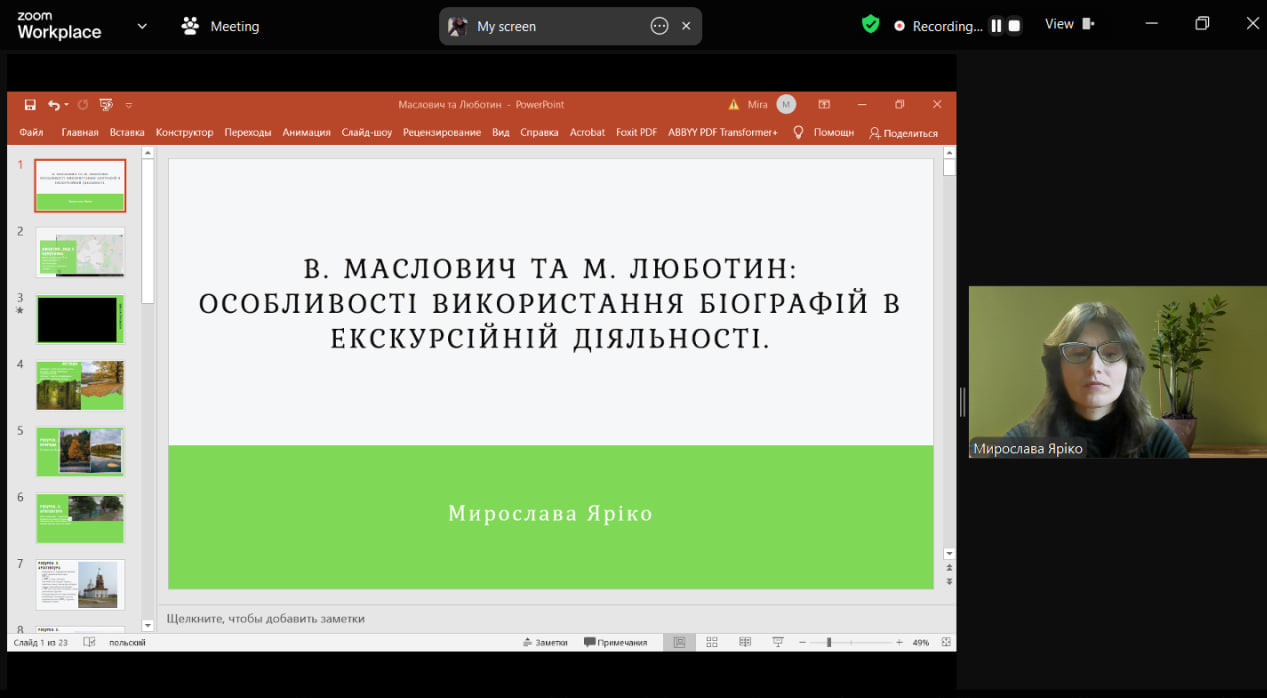Select slide 7 thumbnail with church

(80, 584)
